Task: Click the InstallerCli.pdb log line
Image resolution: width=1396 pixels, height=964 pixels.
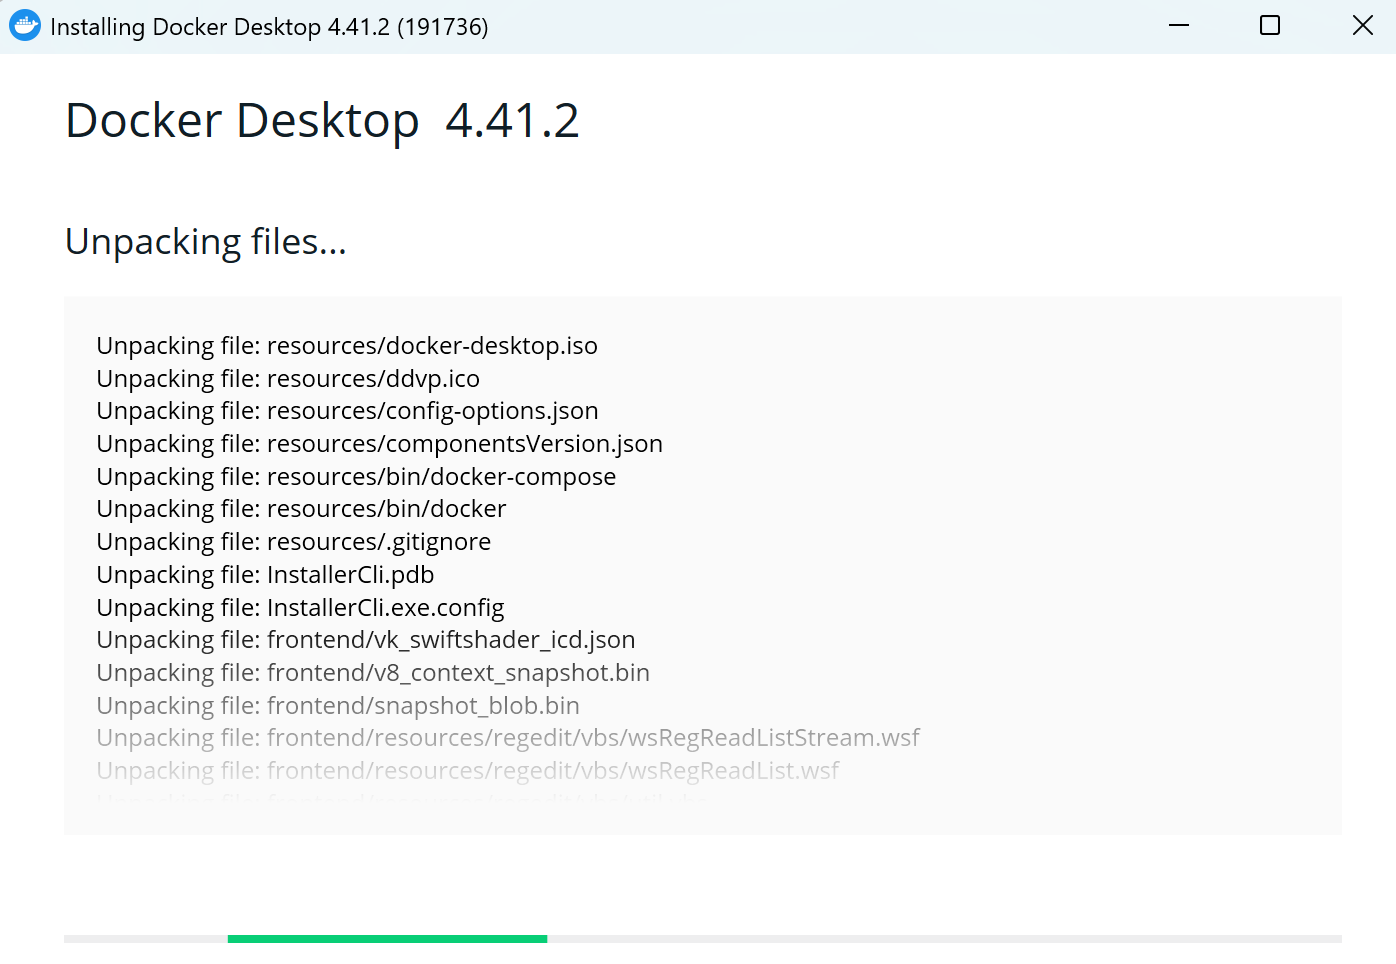Action: tap(265, 575)
